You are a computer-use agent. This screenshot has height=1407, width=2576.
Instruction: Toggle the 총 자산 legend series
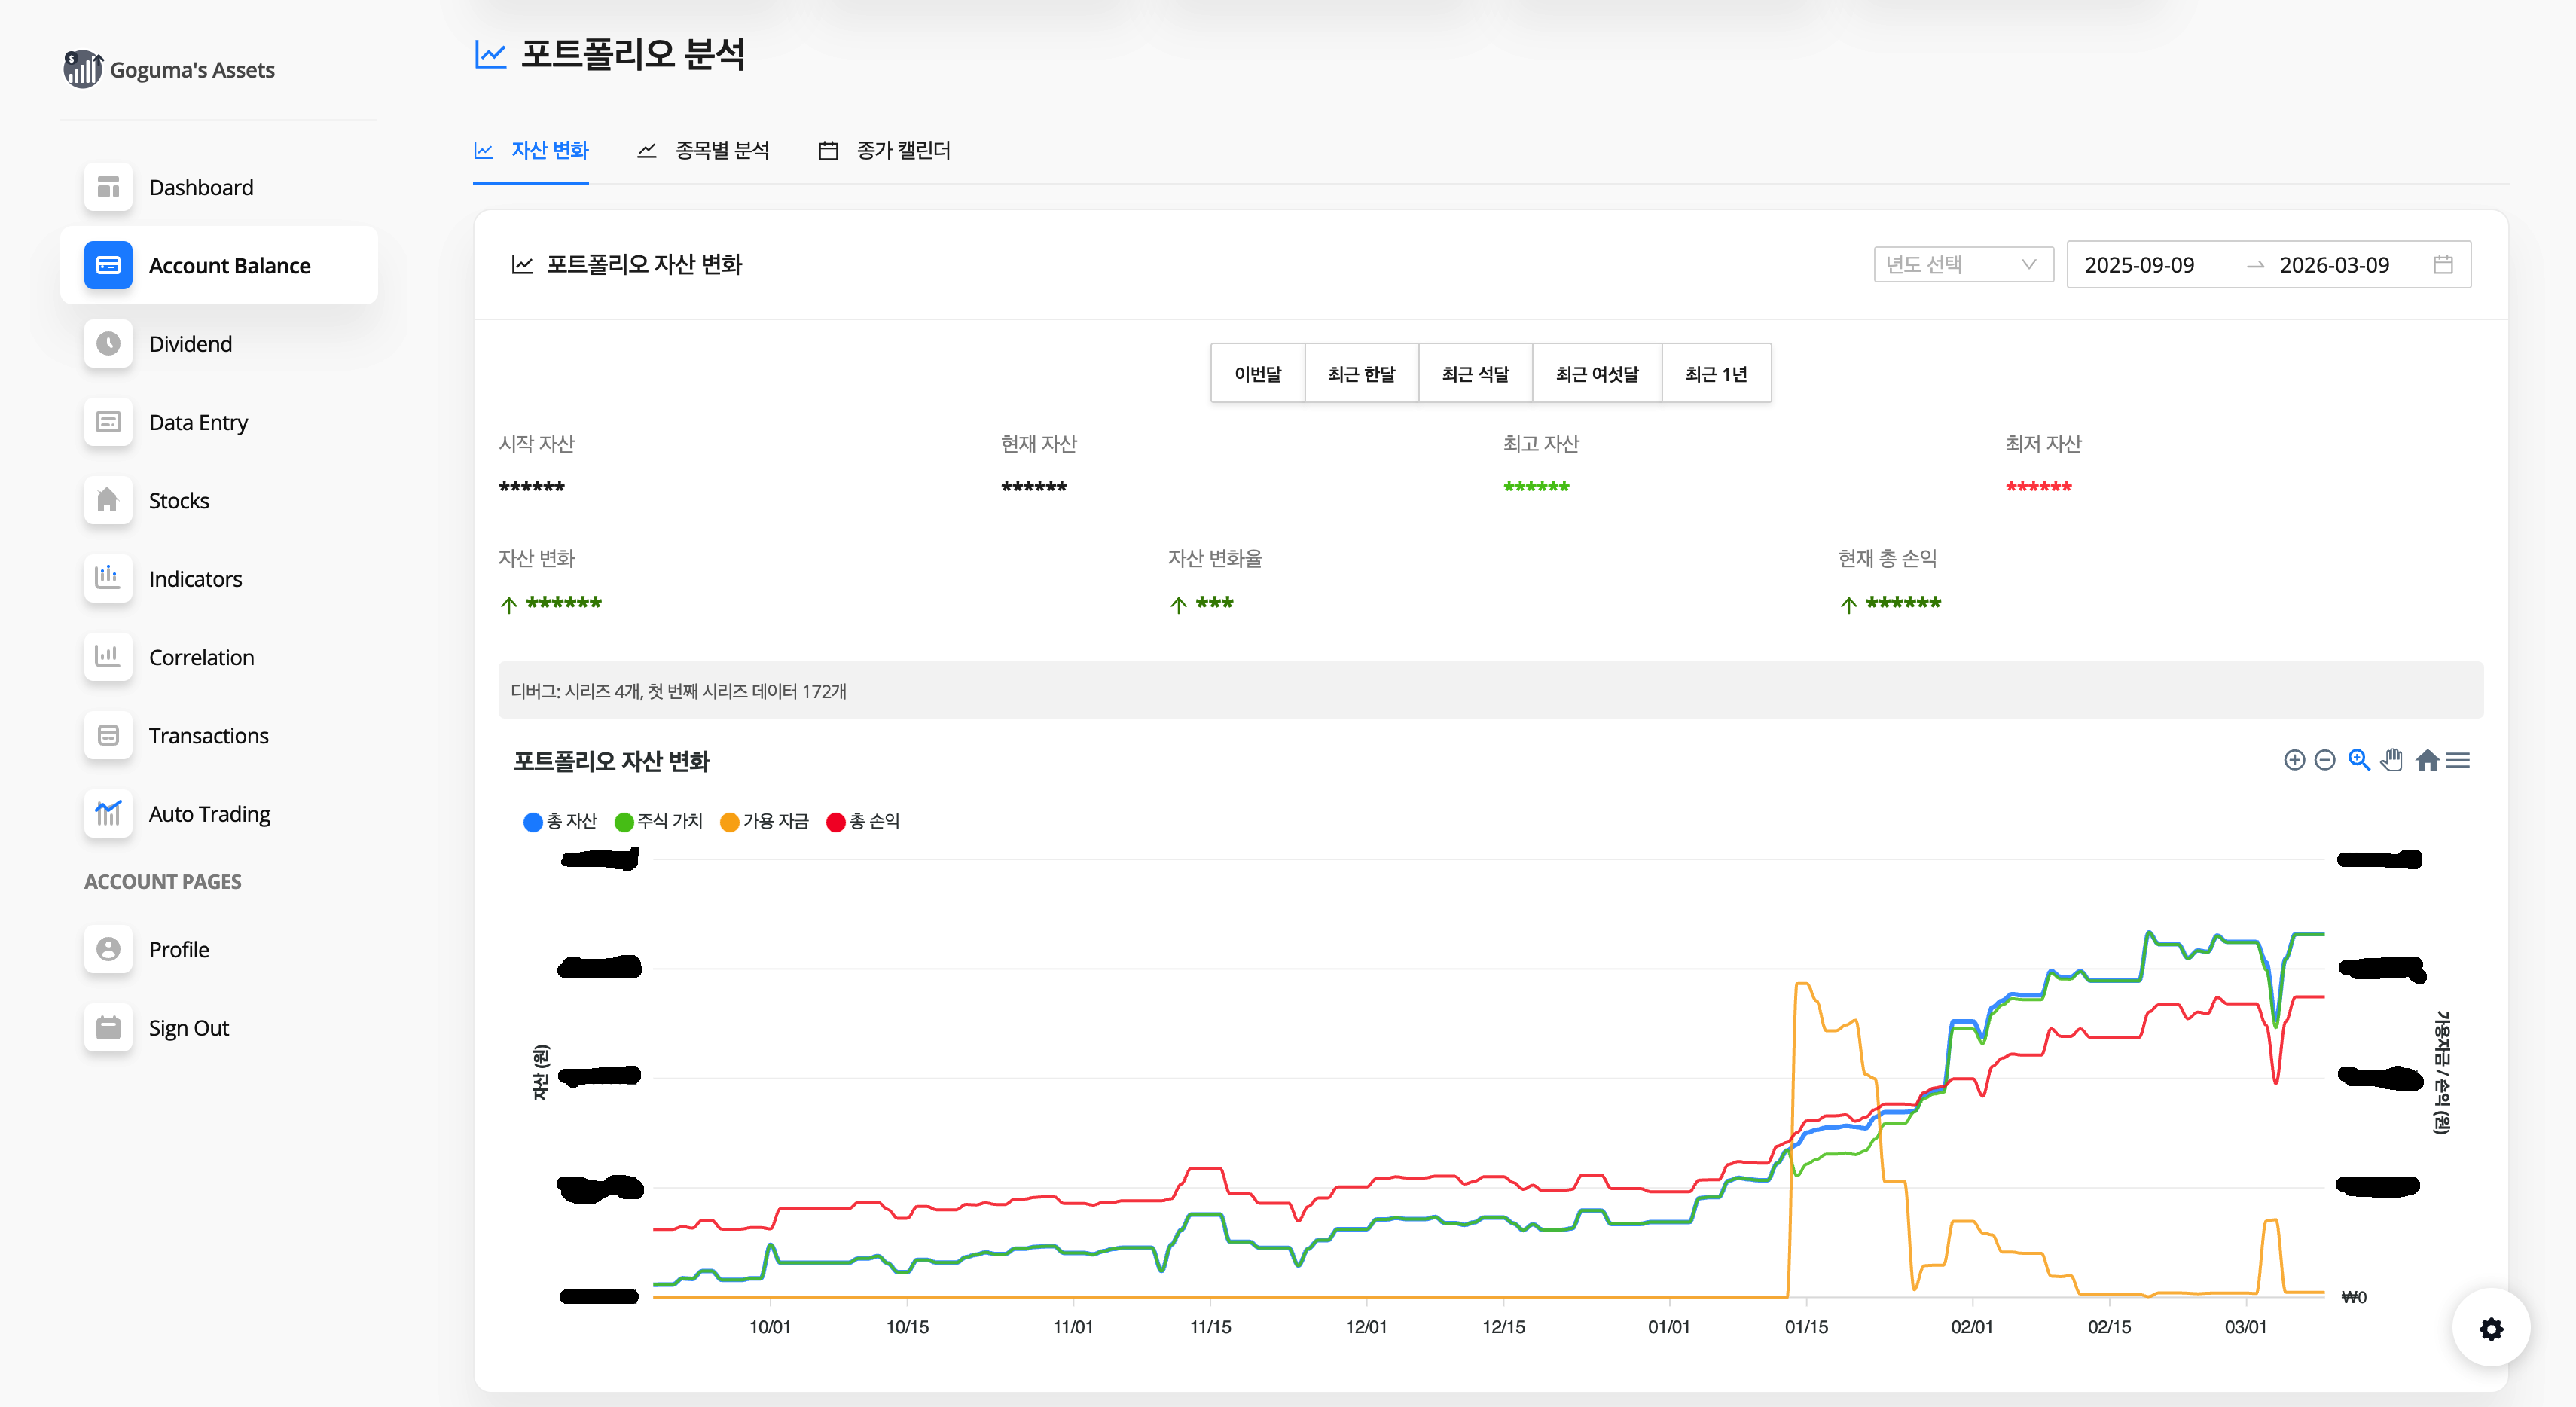click(x=560, y=821)
